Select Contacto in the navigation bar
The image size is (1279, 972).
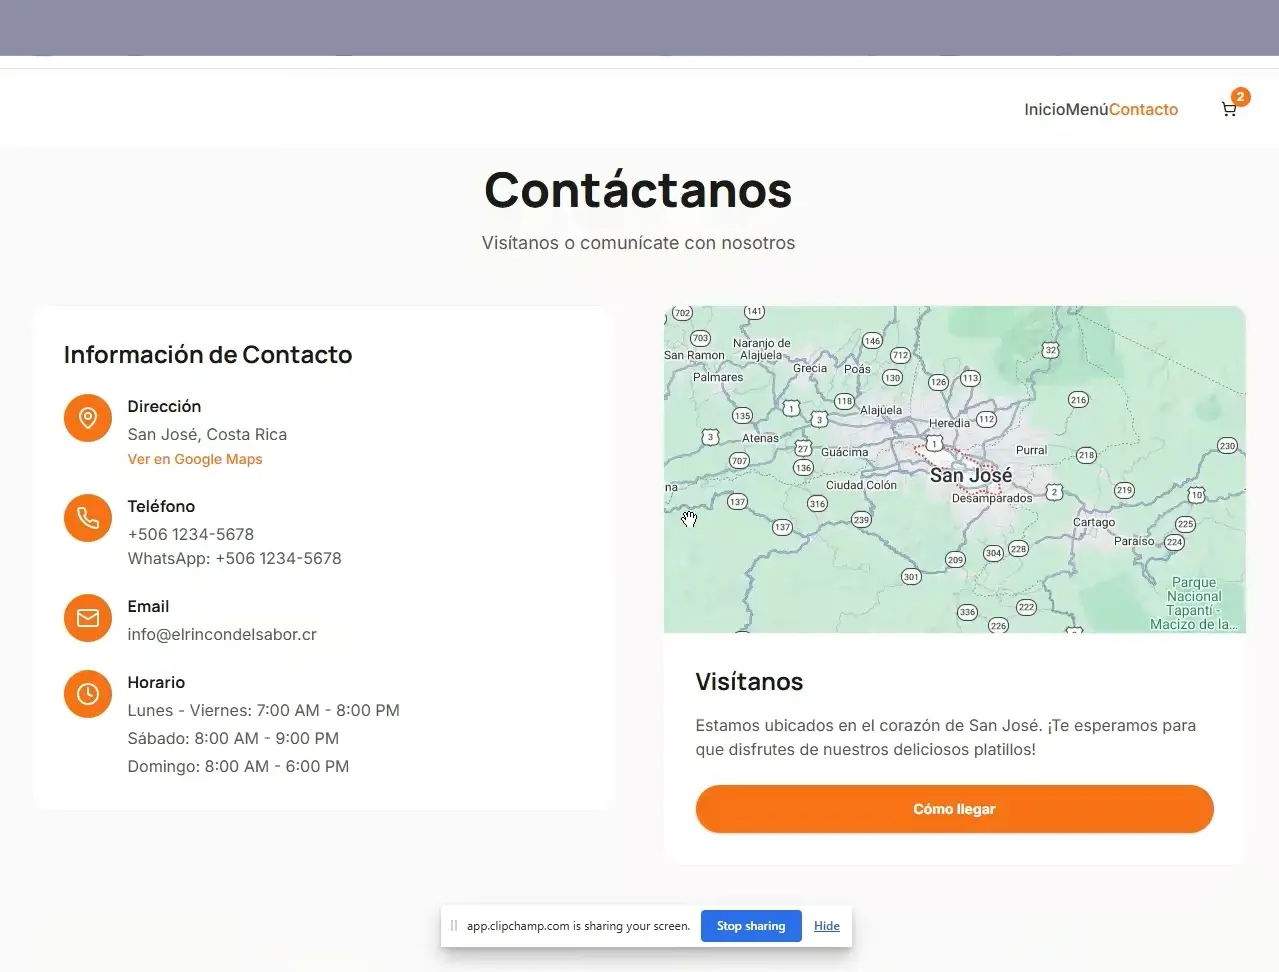coord(1143,110)
